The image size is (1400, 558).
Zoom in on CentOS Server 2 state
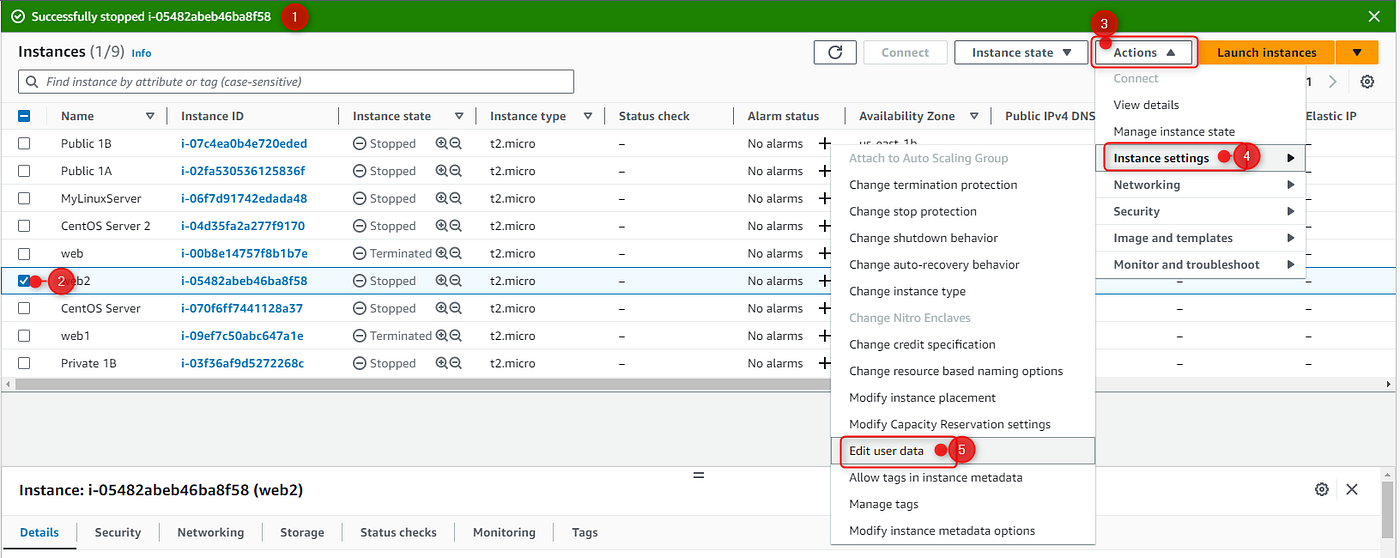coord(441,226)
